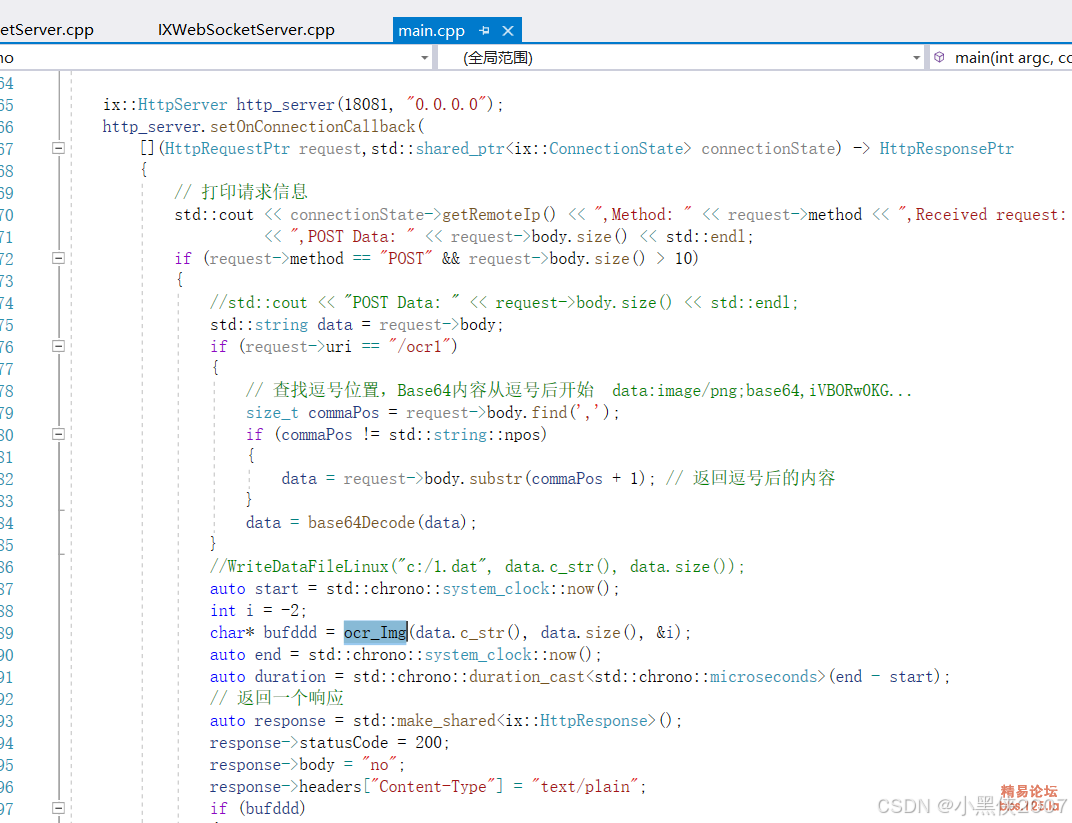Collapse the /ocr1 uri if-block at line 76
Viewport: 1072px width, 823px height.
pyautogui.click(x=57, y=346)
